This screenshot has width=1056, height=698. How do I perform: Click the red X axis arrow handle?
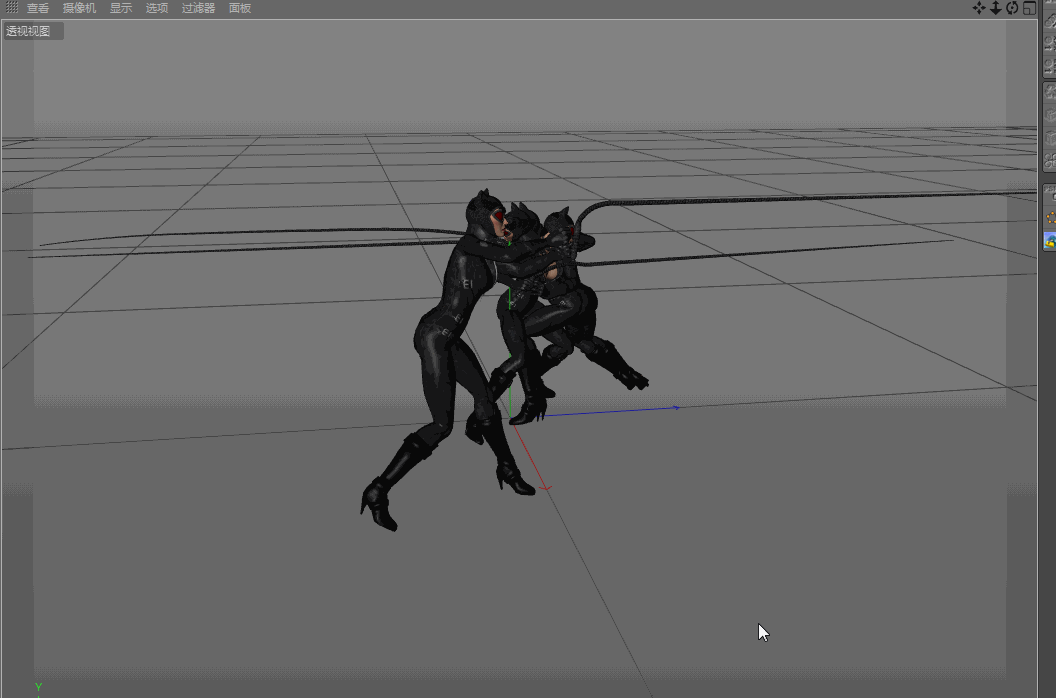pos(546,487)
